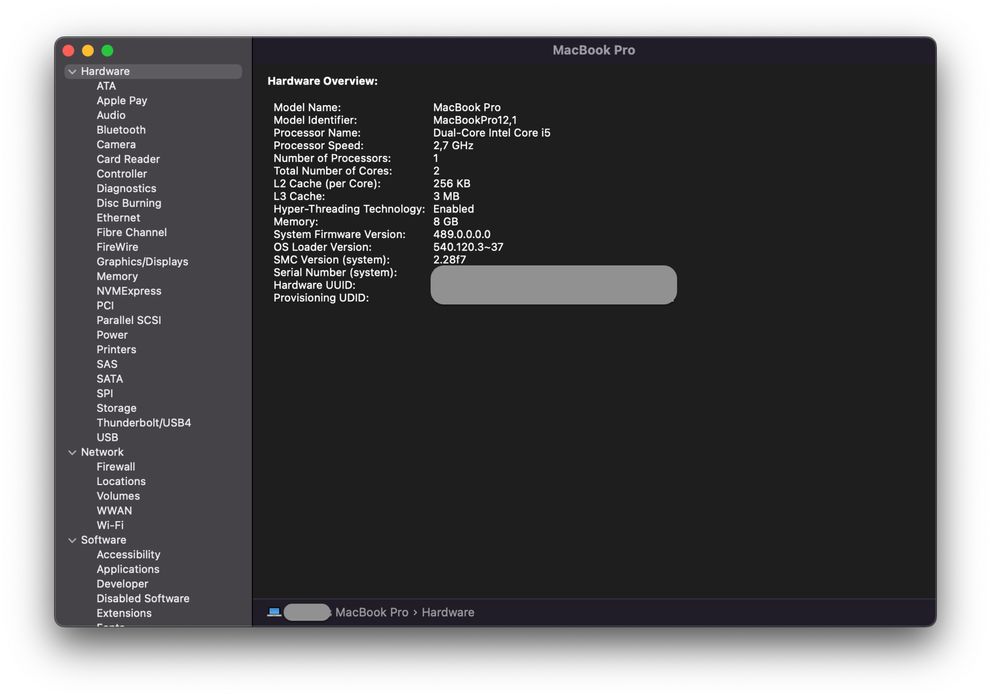
Task: Select Fibre Channel in the list
Action: click(x=131, y=233)
